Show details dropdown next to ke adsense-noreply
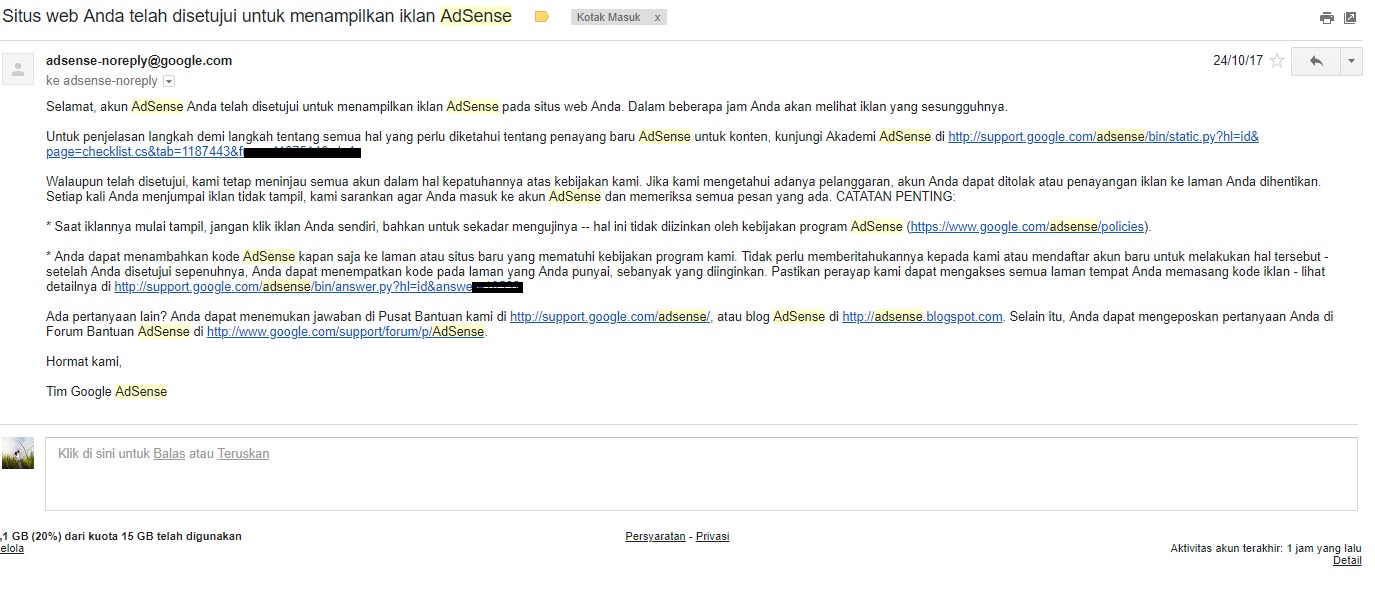 pos(169,81)
